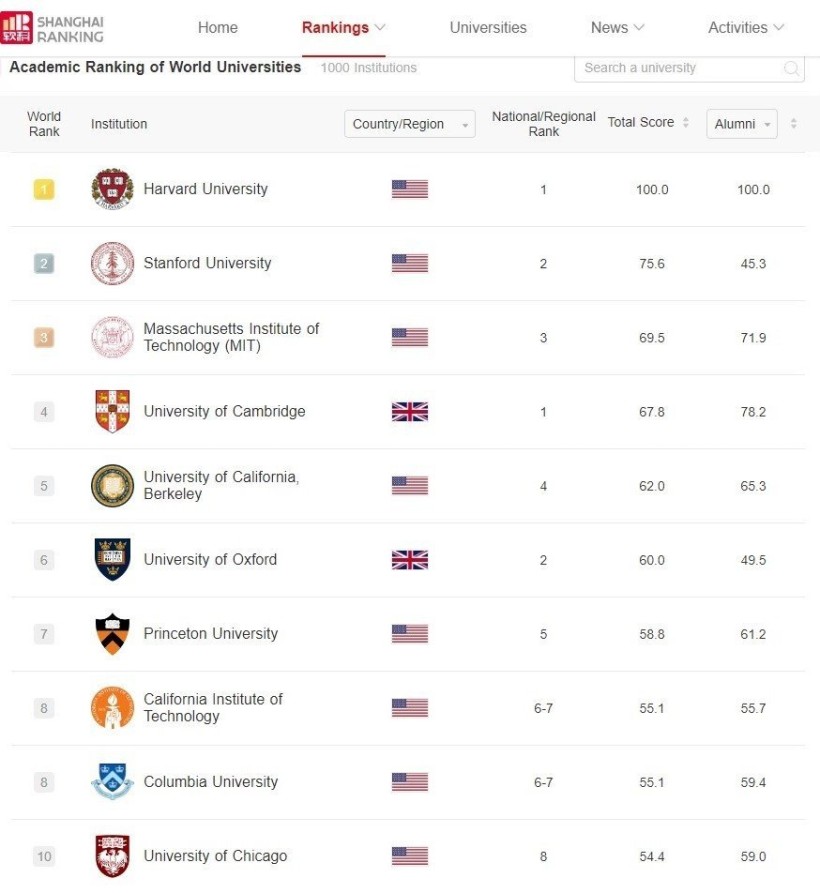
Task: Click the University of Chicago crest
Action: (x=112, y=856)
